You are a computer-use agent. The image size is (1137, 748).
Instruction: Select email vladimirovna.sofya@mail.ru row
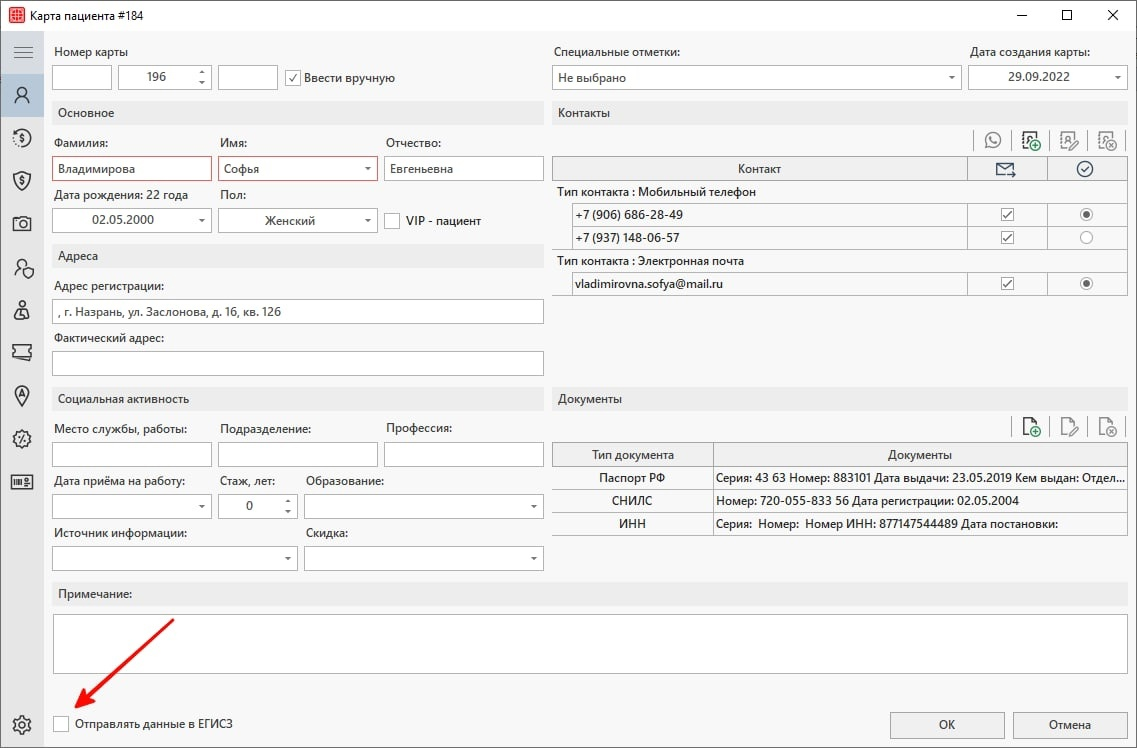pos(769,283)
